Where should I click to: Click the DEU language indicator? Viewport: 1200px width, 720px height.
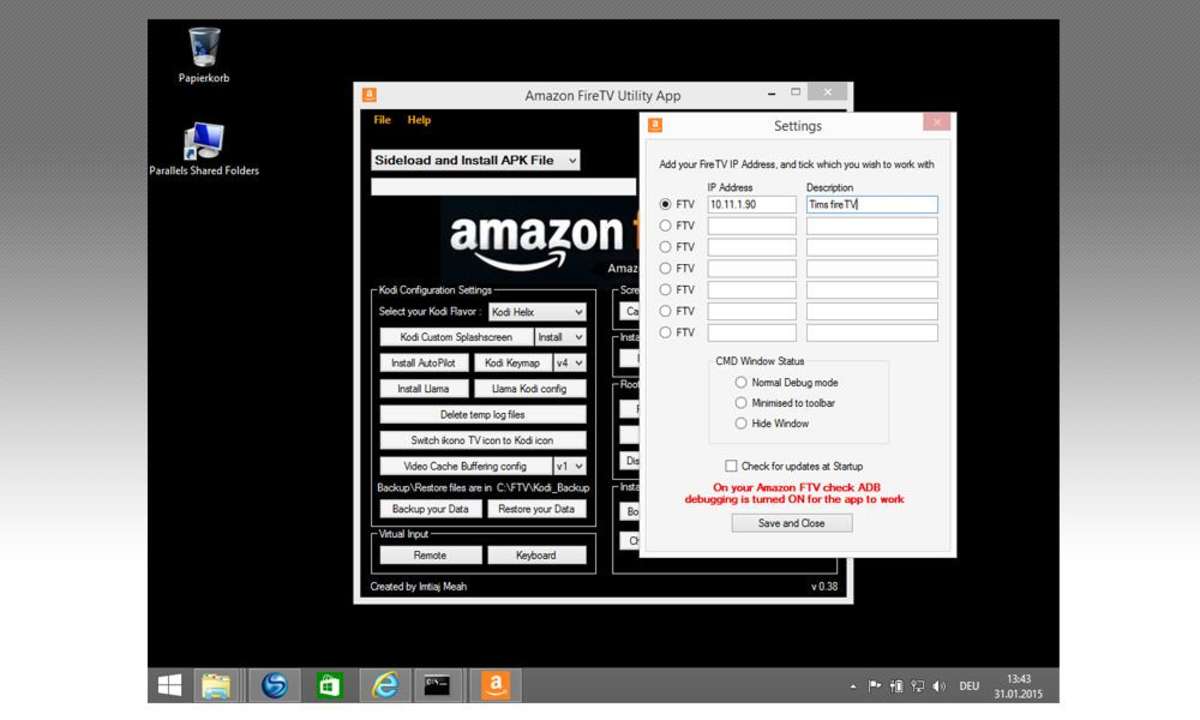(x=969, y=687)
